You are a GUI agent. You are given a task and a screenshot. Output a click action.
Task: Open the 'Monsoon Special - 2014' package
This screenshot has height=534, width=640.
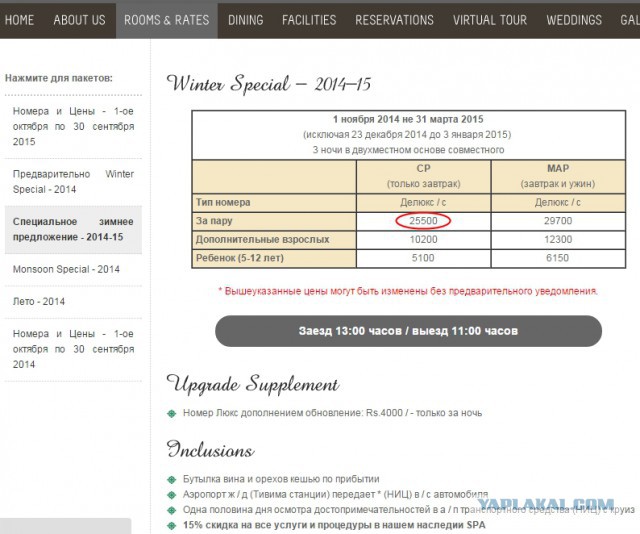tap(66, 269)
